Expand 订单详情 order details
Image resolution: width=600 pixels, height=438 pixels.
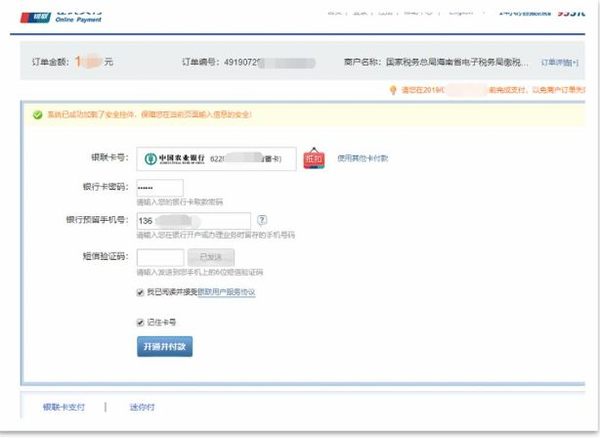click(x=559, y=62)
